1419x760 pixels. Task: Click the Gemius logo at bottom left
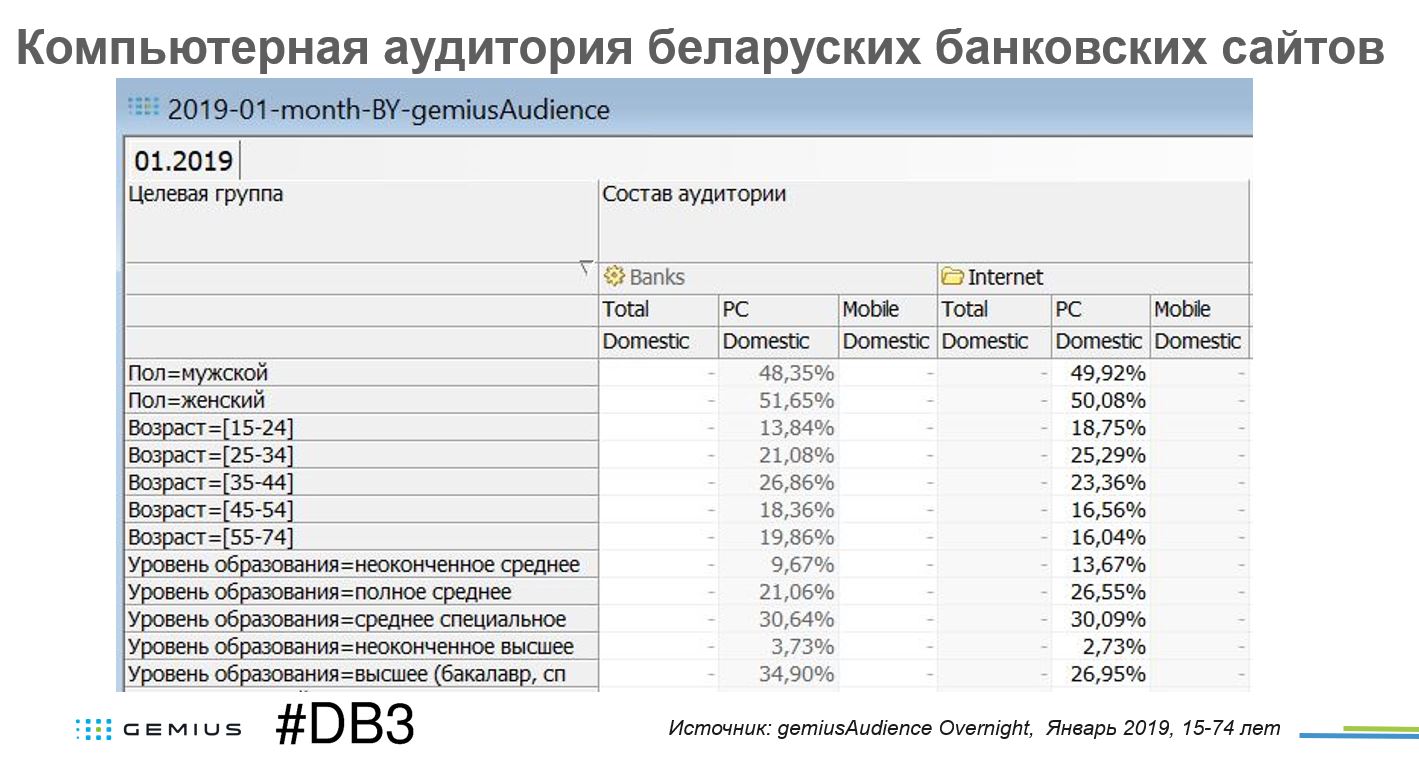click(158, 729)
